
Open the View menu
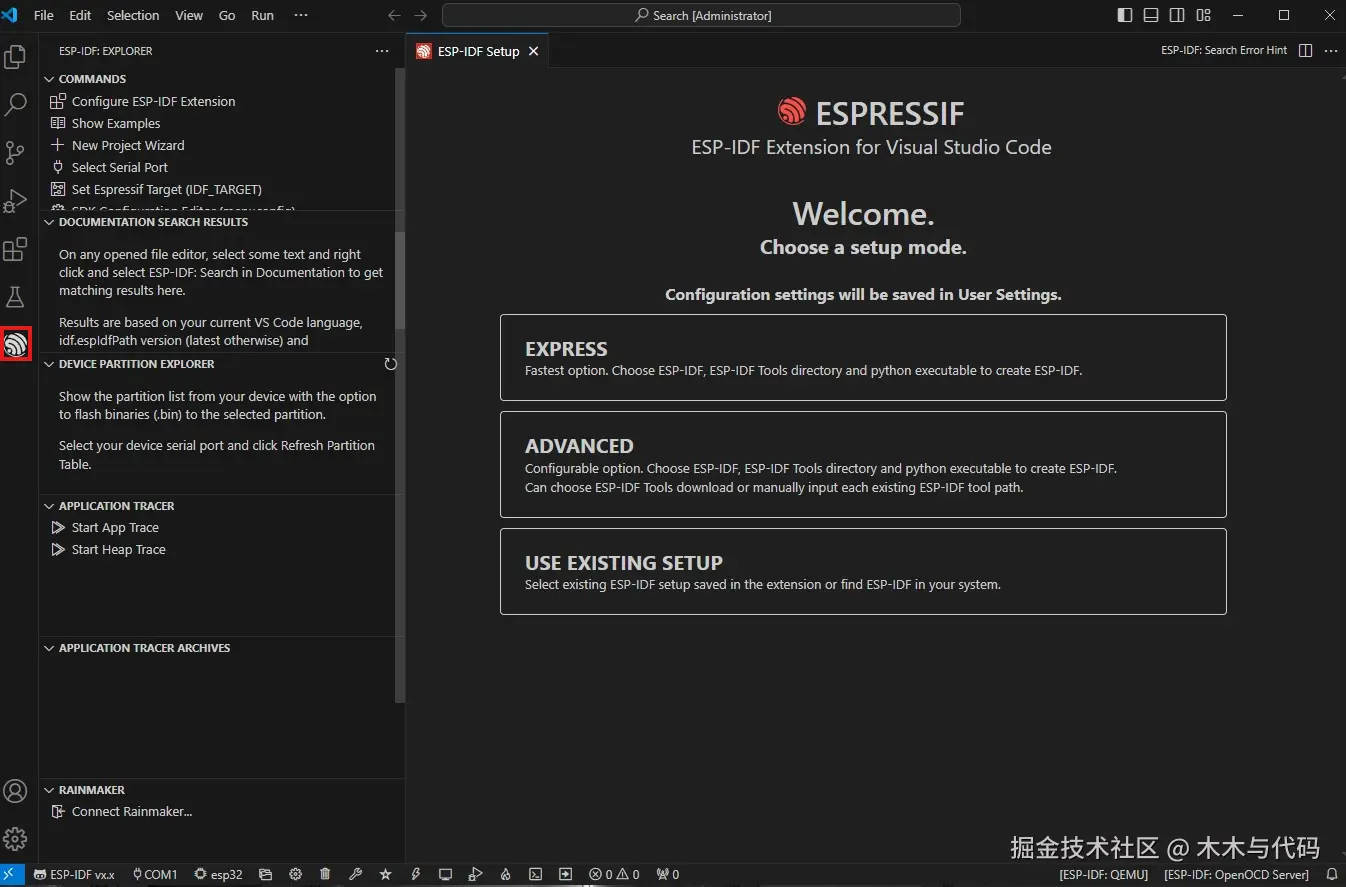(189, 15)
